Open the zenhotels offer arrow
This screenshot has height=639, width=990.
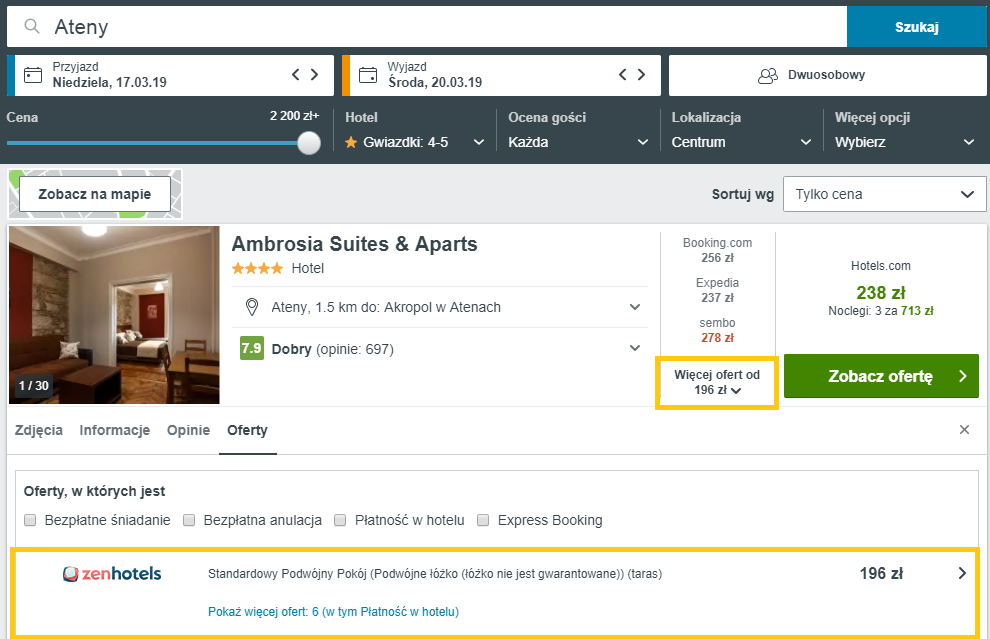[962, 574]
